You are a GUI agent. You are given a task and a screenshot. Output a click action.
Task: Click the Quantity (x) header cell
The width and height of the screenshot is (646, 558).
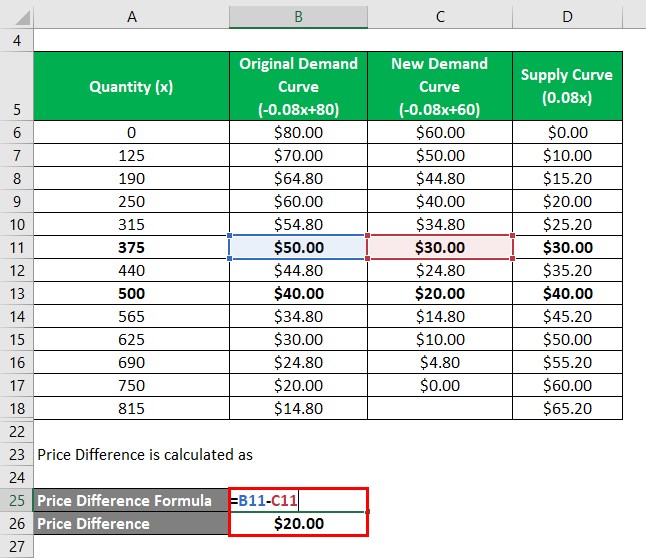(131, 86)
